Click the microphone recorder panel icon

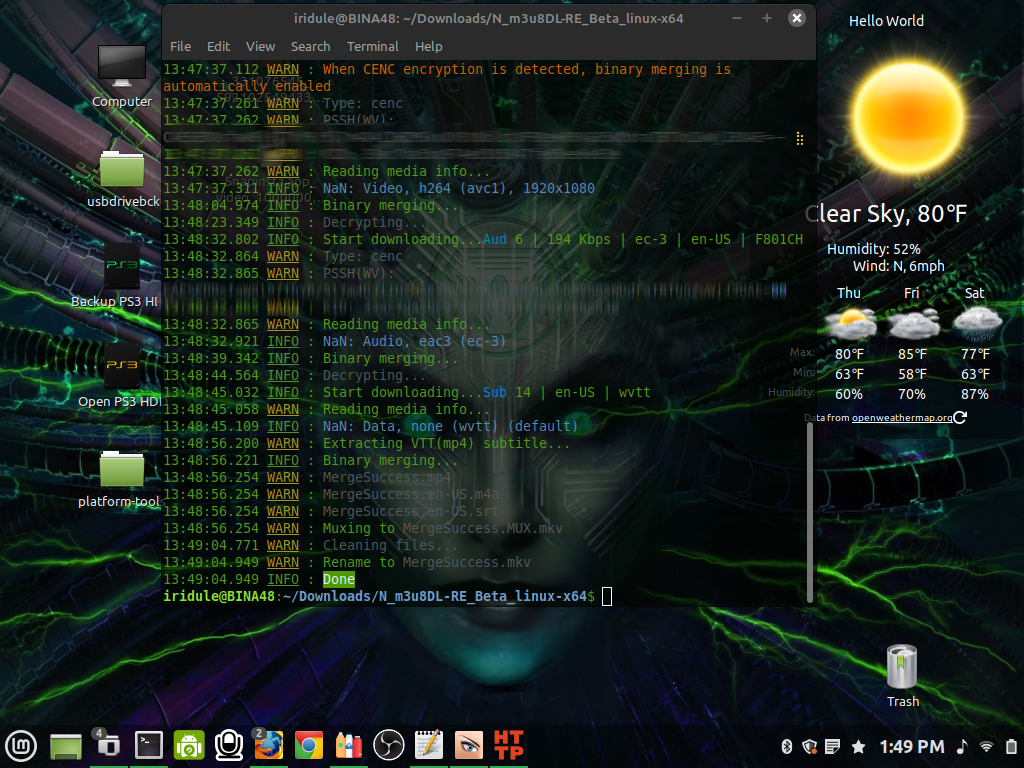coord(229,745)
